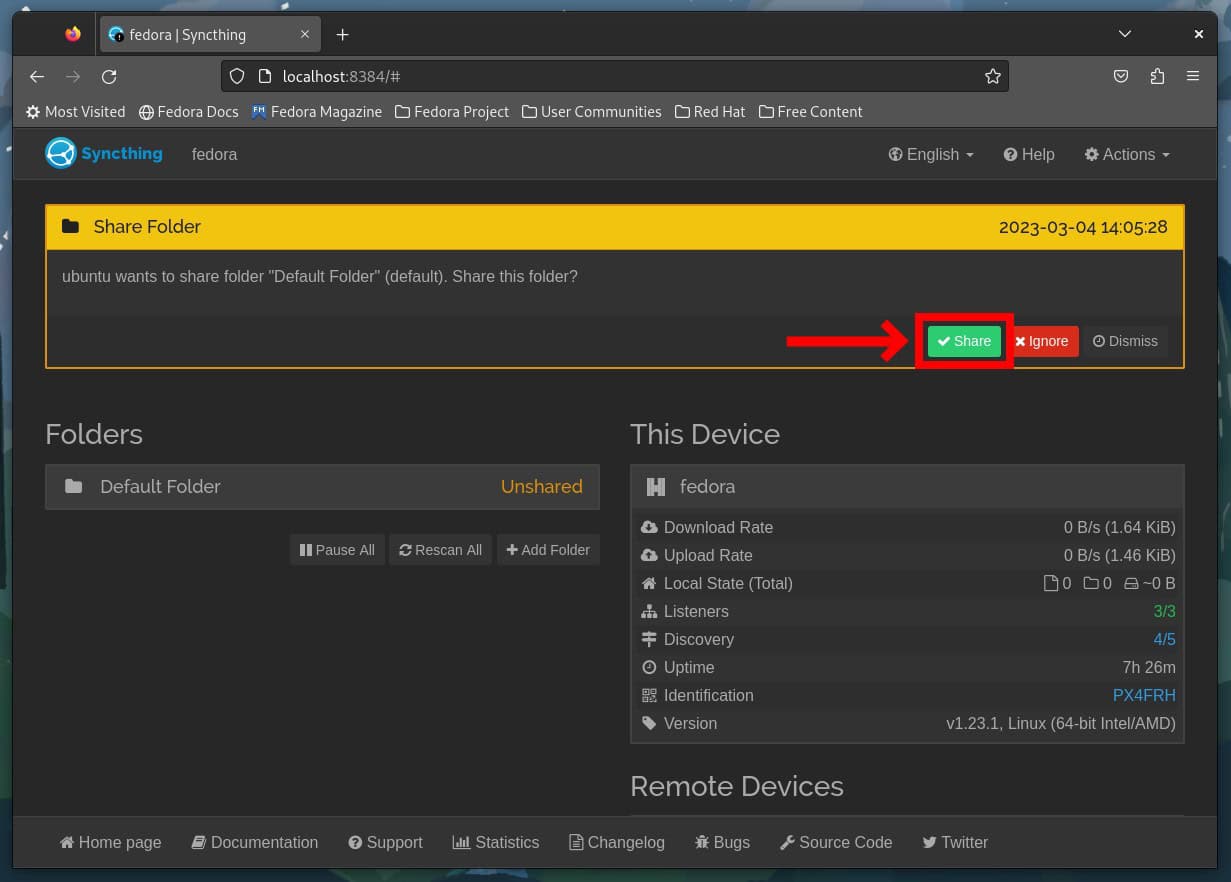
Task: Click the PX4FRH identification link
Action: (x=1143, y=695)
